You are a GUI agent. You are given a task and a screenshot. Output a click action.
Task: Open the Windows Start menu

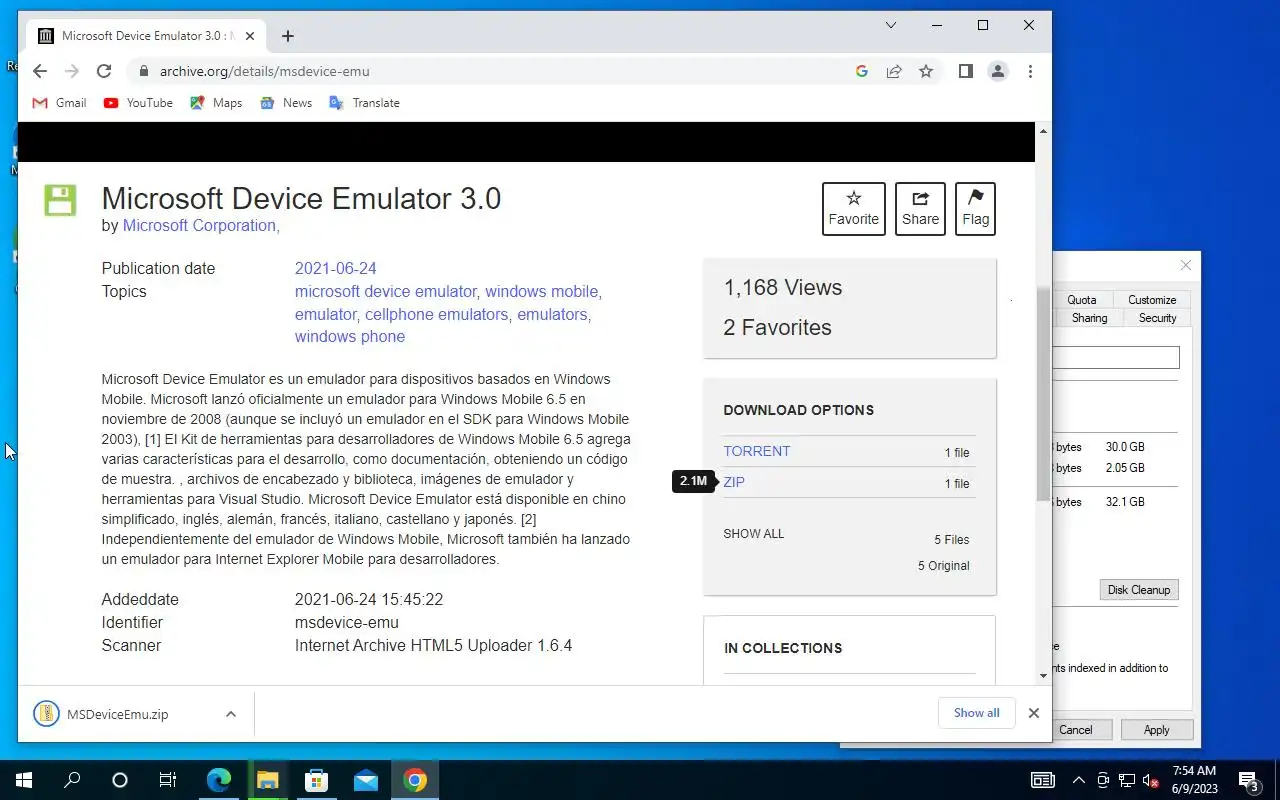click(x=24, y=780)
